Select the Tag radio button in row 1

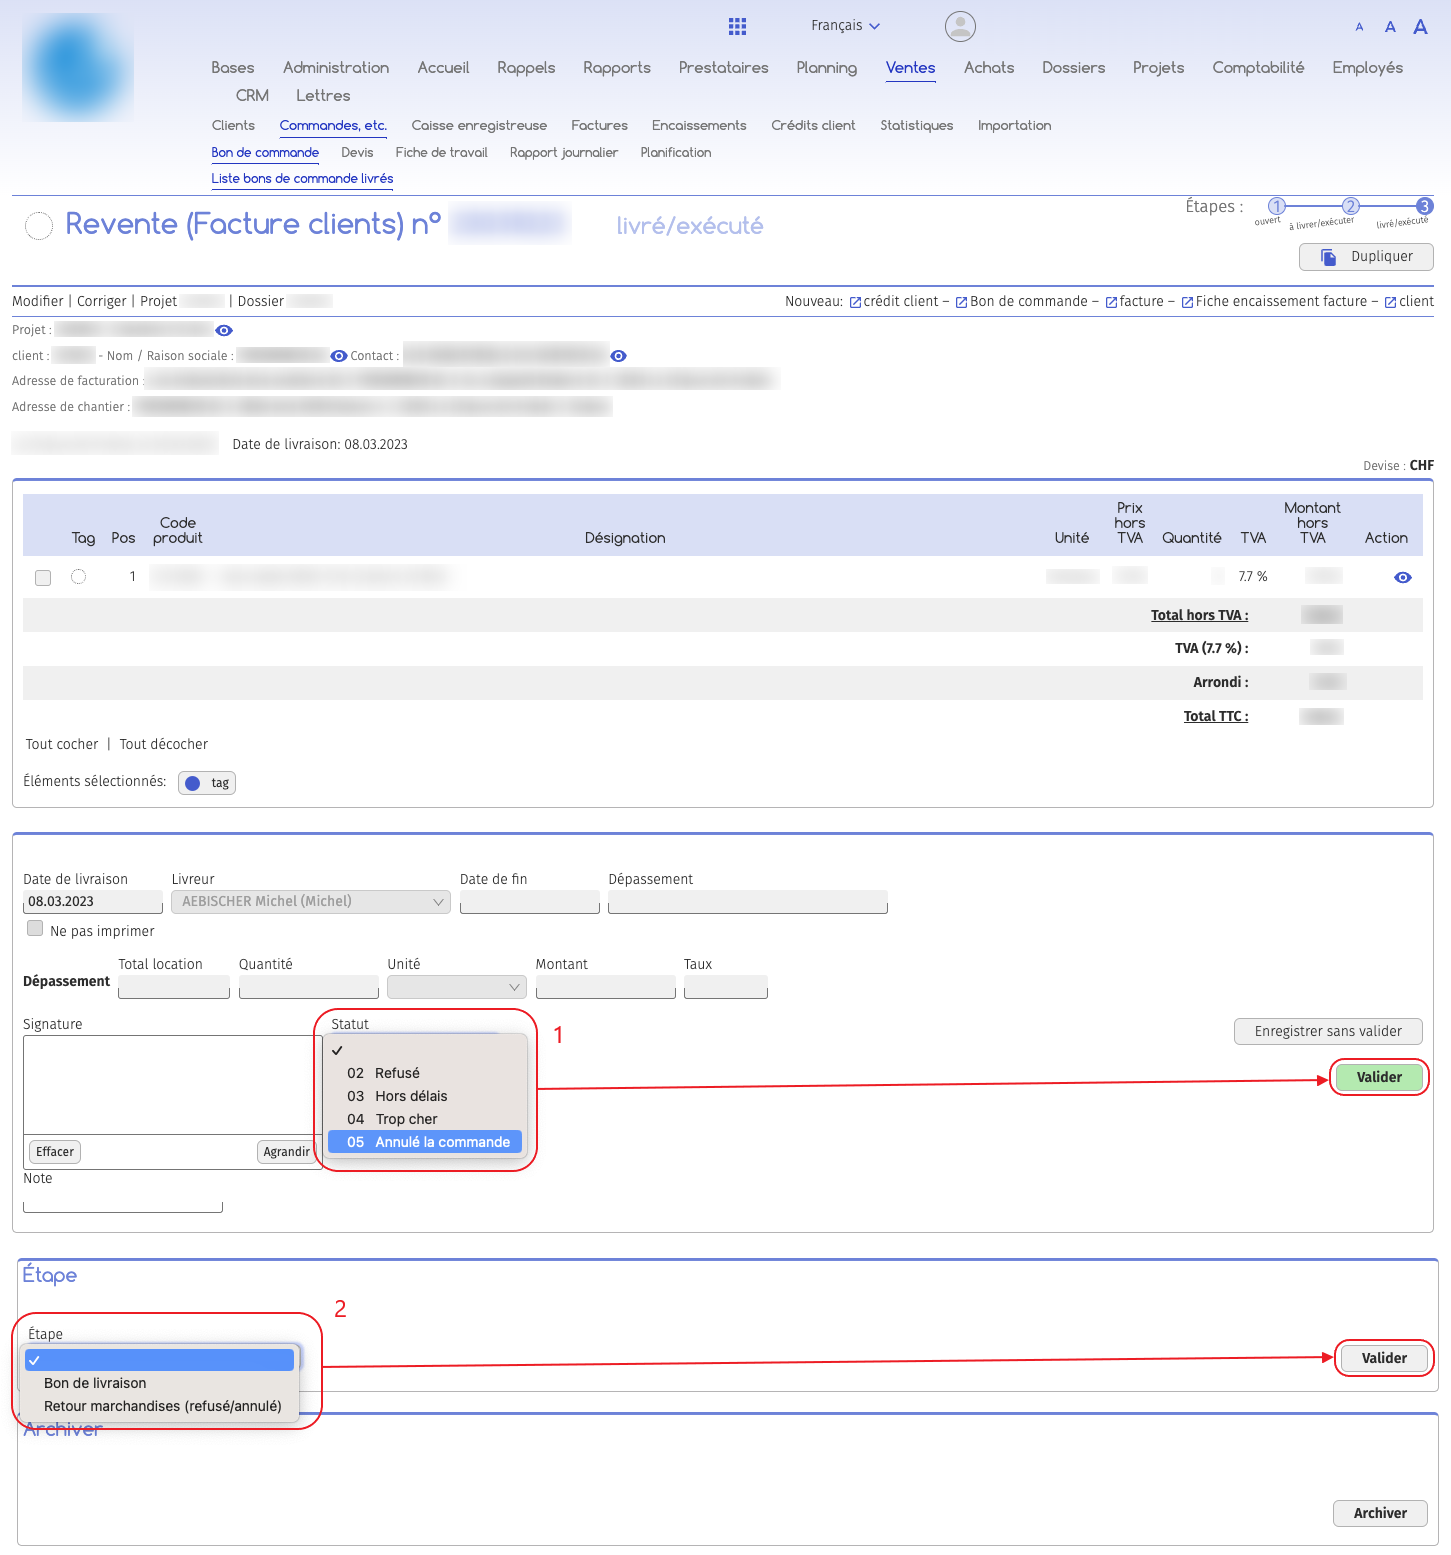(79, 577)
